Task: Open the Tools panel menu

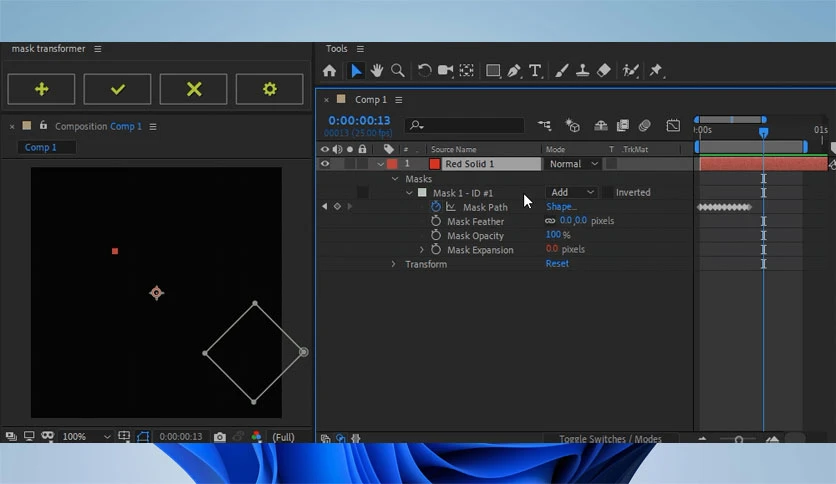Action: click(360, 49)
